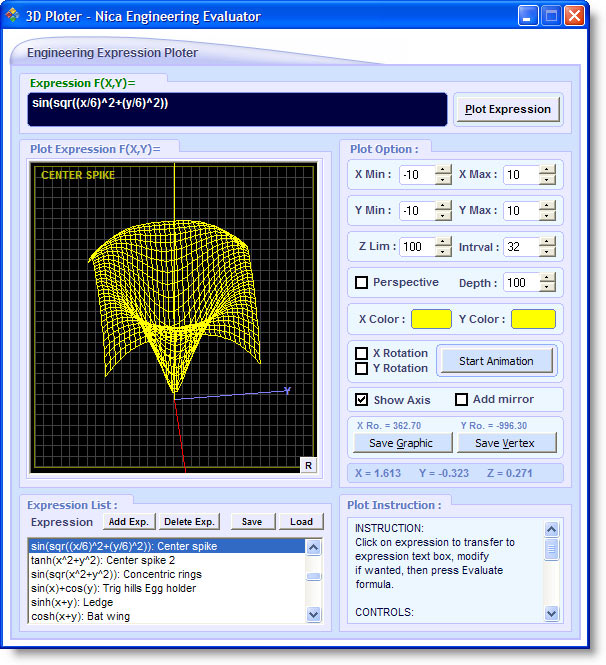Click the 3D Ploter app icon in title bar
The height and width of the screenshot is (665, 606).
(13, 16)
